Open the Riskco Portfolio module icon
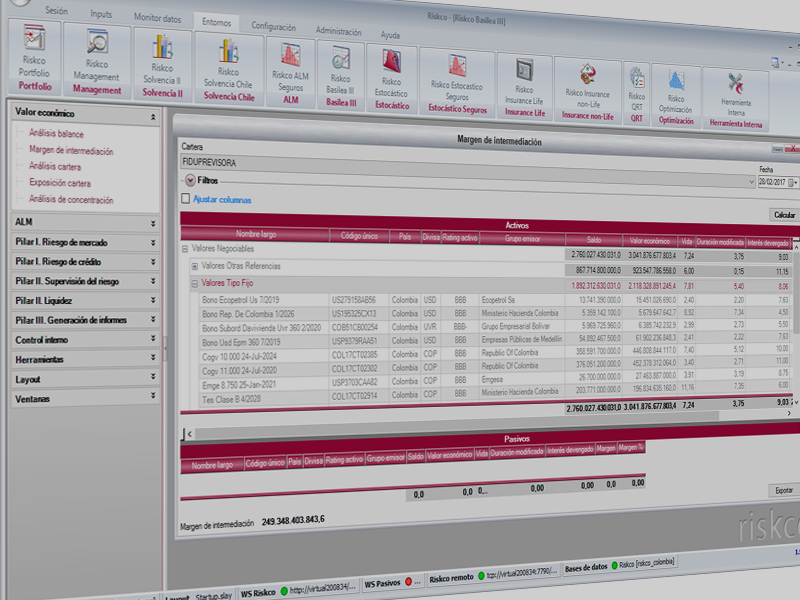800x600 pixels. [34, 39]
